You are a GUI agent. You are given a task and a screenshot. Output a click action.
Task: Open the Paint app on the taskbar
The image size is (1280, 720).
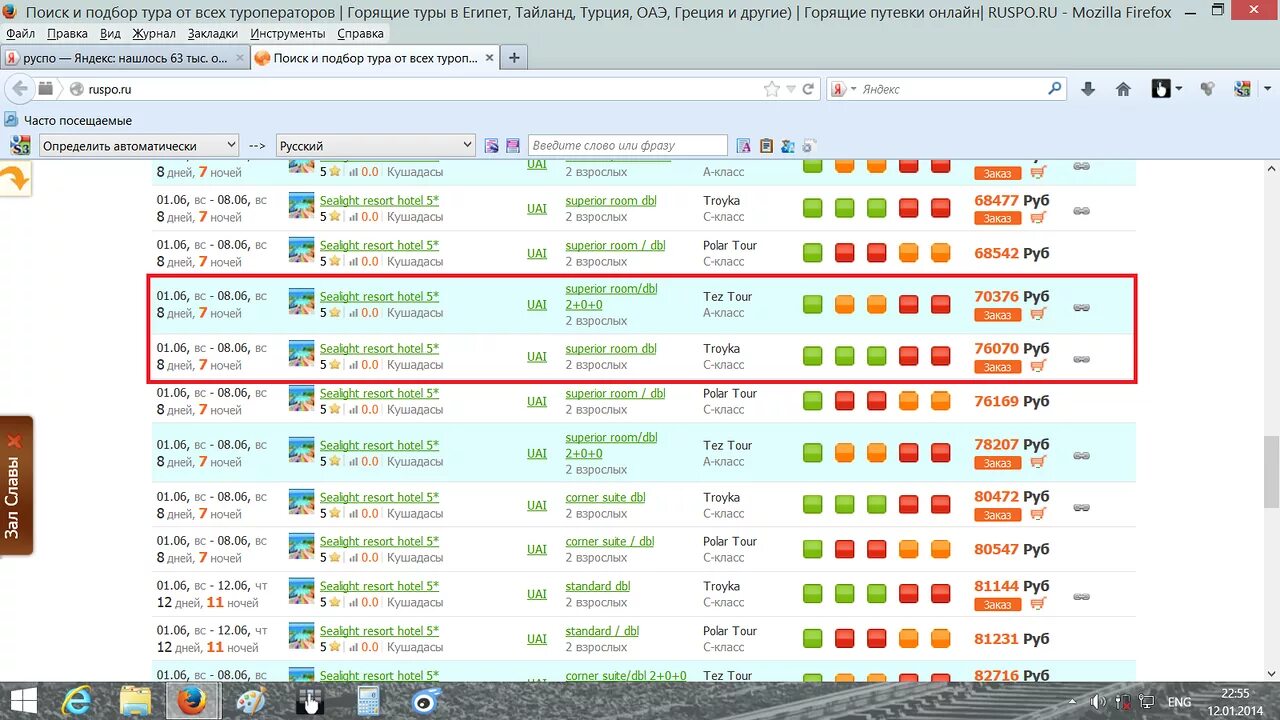251,701
